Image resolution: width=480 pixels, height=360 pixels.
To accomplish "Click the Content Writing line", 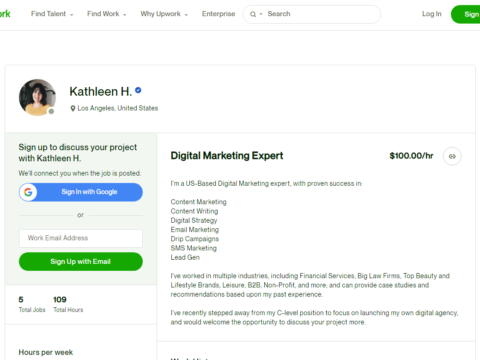I will tap(194, 211).
